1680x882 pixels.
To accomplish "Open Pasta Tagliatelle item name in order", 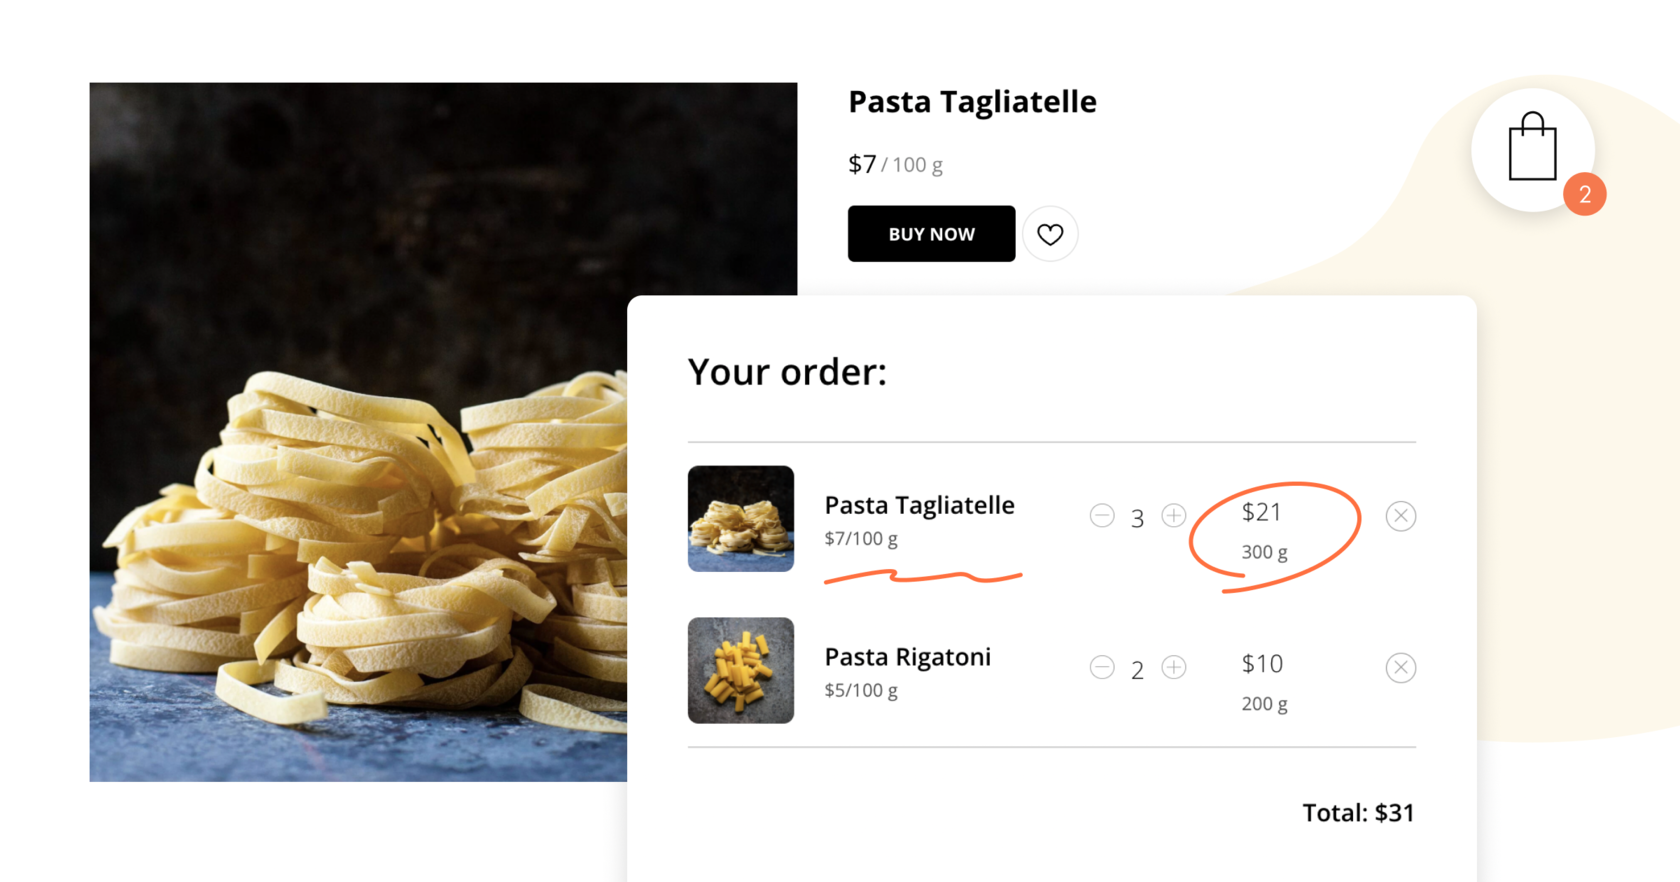I will coord(919,505).
